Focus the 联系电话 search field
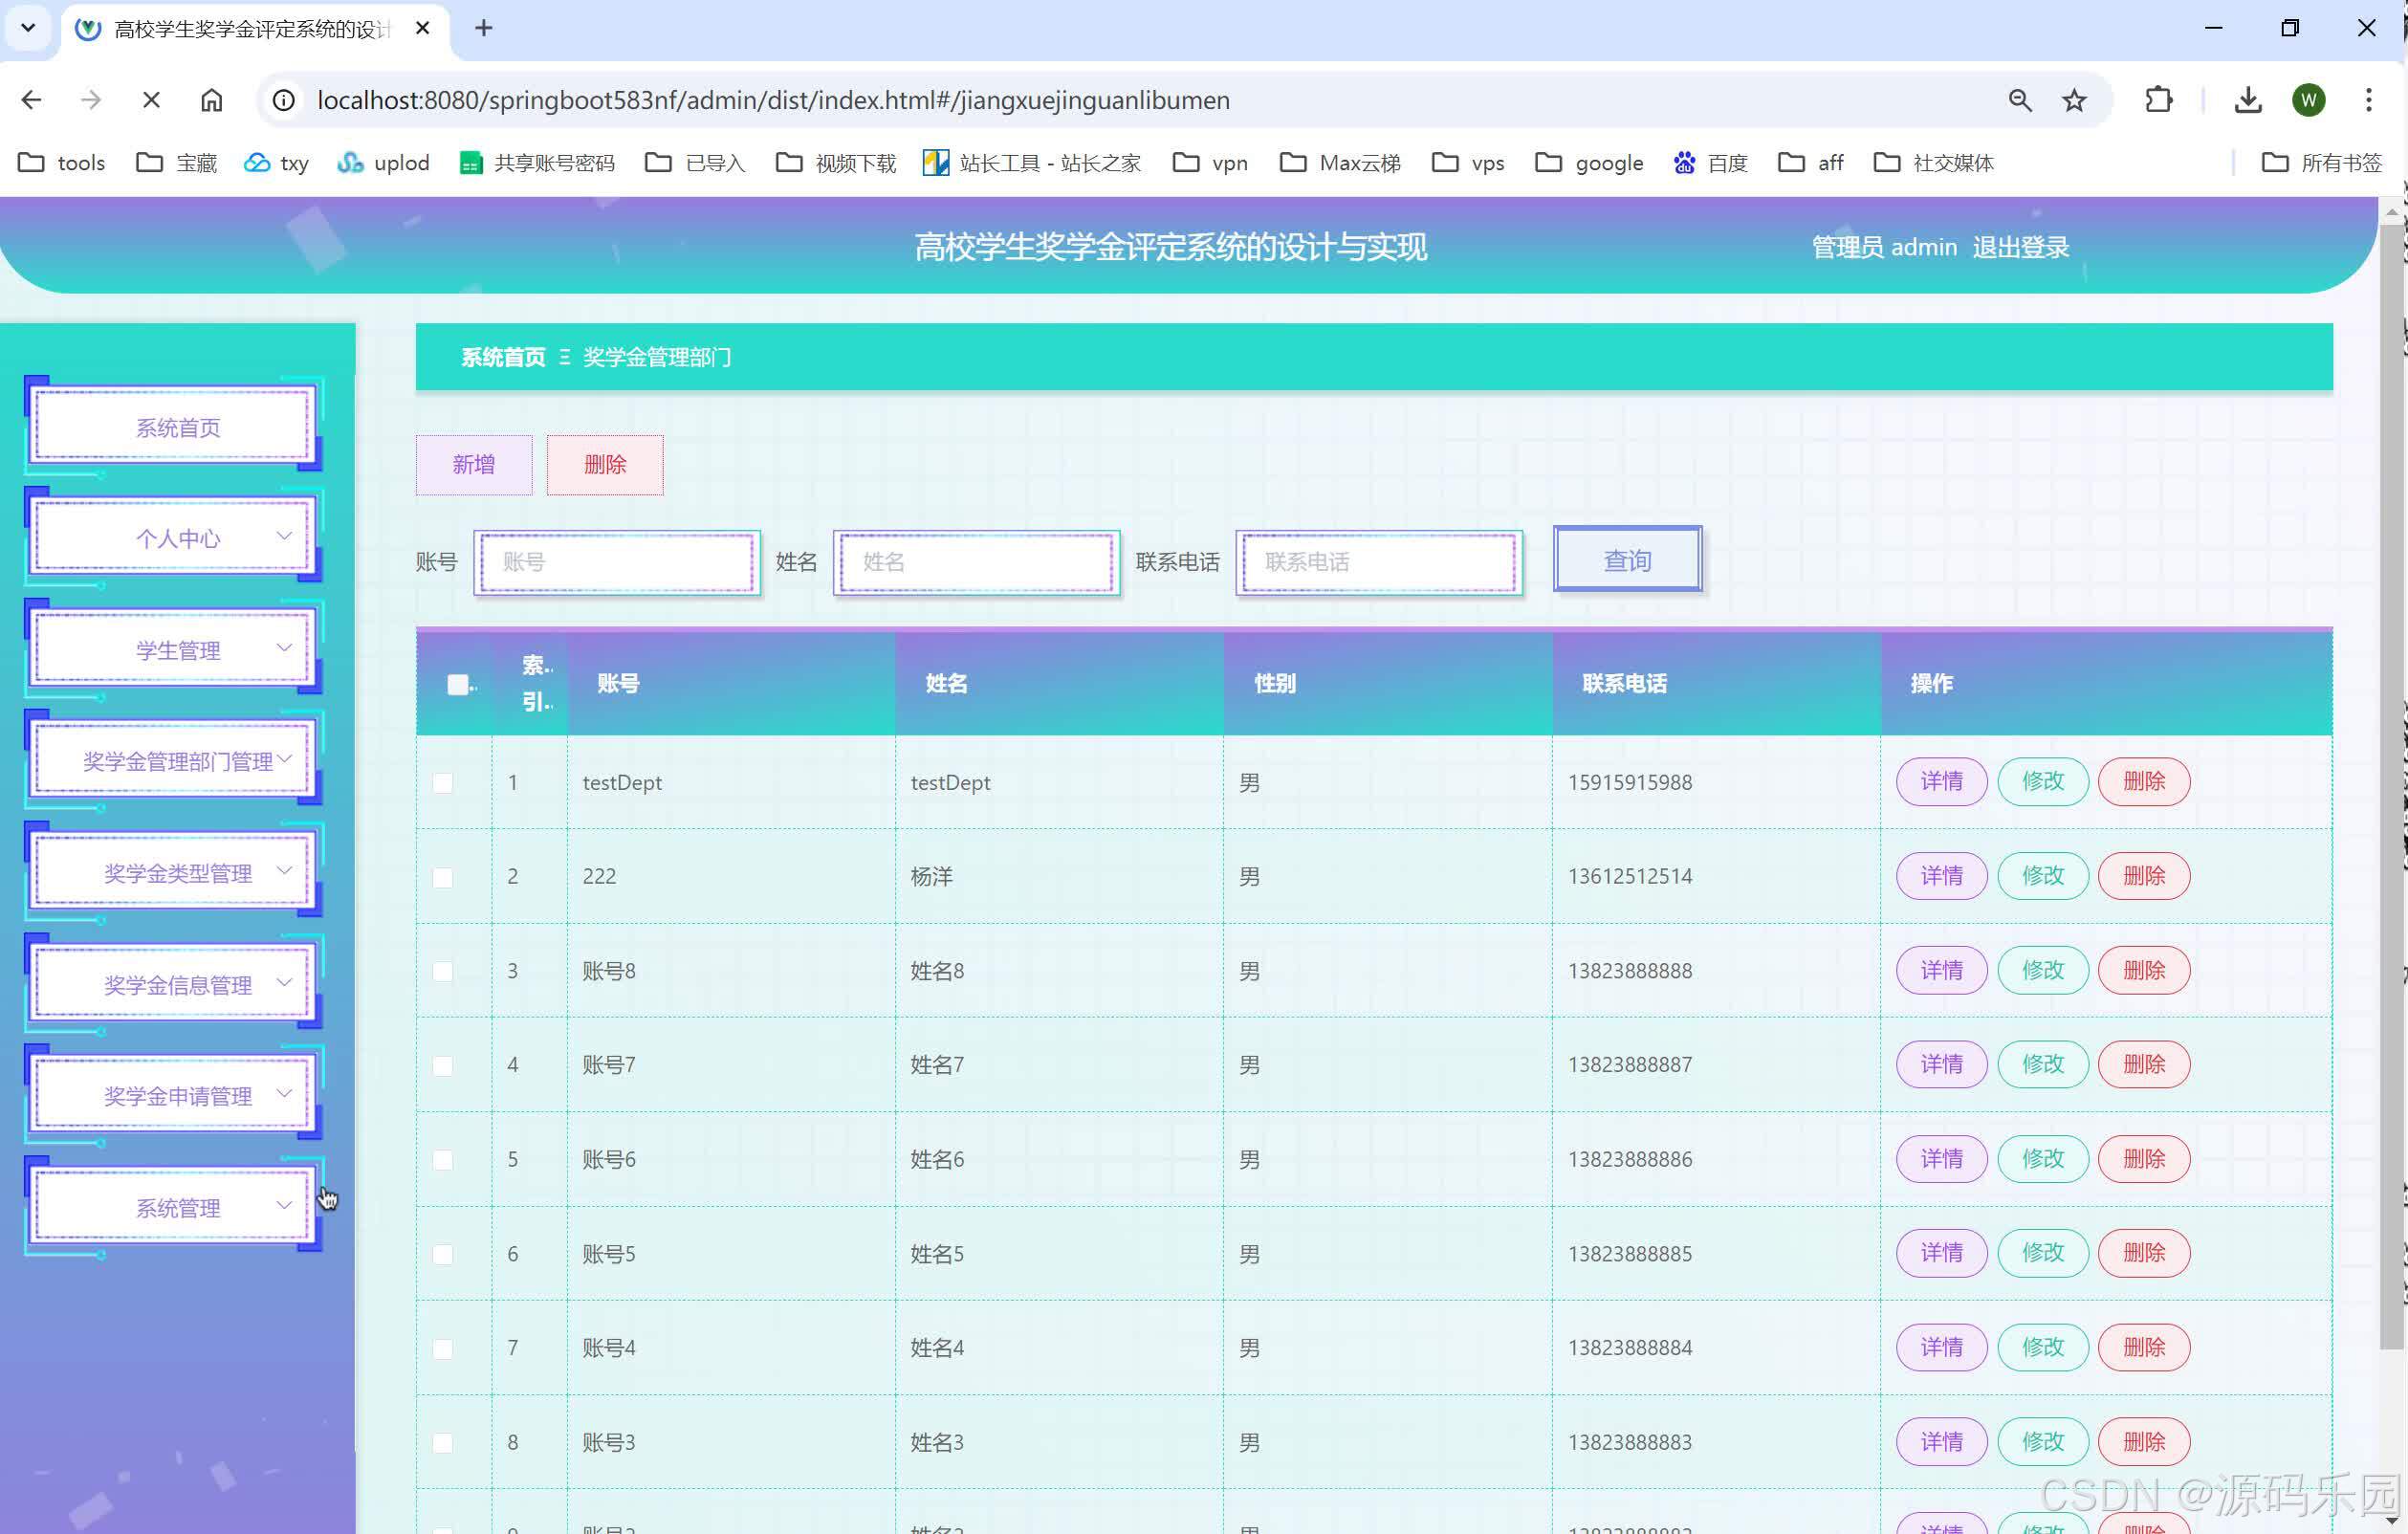The height and width of the screenshot is (1534, 2408). tap(1379, 562)
